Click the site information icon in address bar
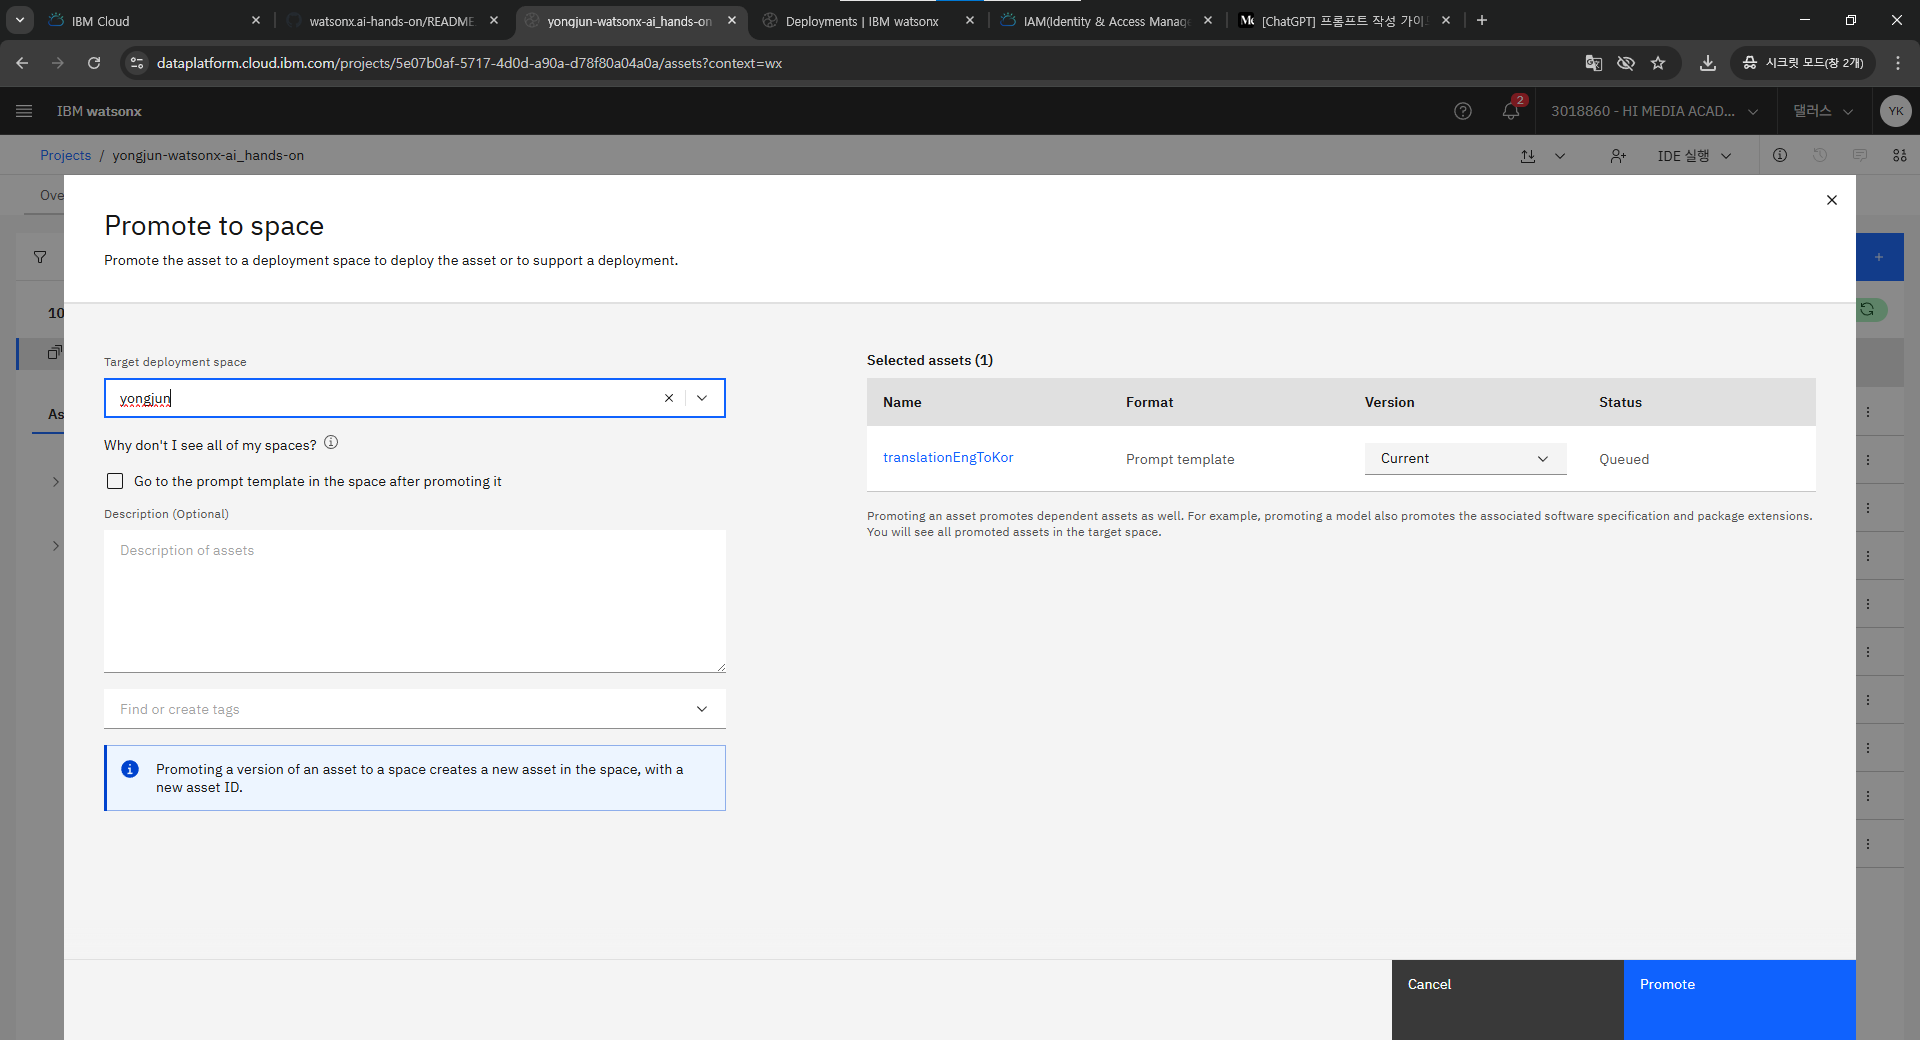 click(138, 63)
